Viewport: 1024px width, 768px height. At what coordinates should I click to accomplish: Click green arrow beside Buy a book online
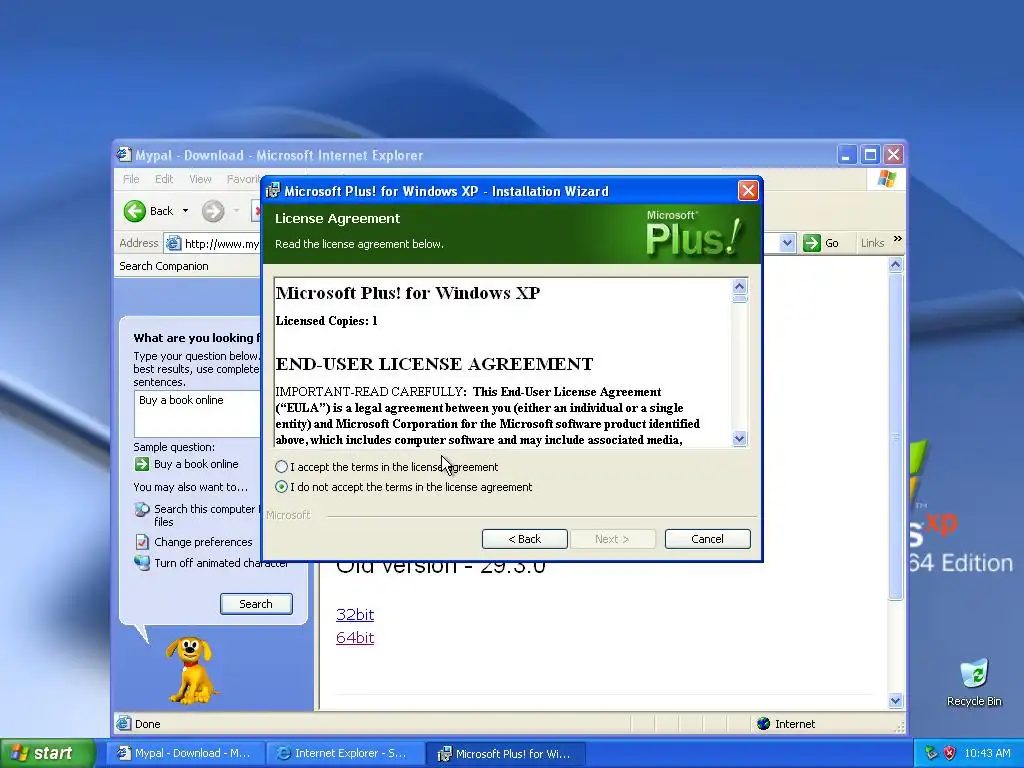tap(141, 464)
